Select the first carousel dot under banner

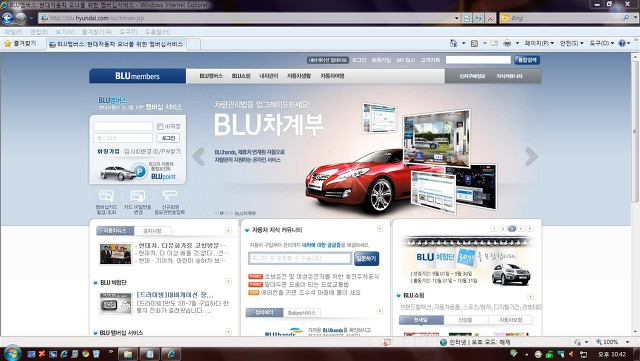tap(217, 213)
